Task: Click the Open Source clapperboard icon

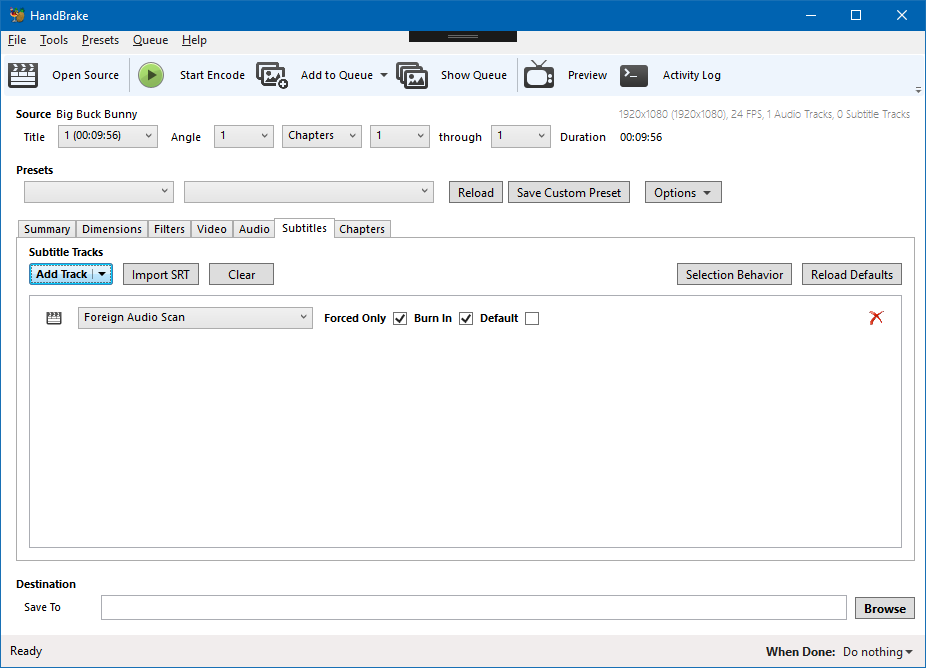Action: coord(23,75)
